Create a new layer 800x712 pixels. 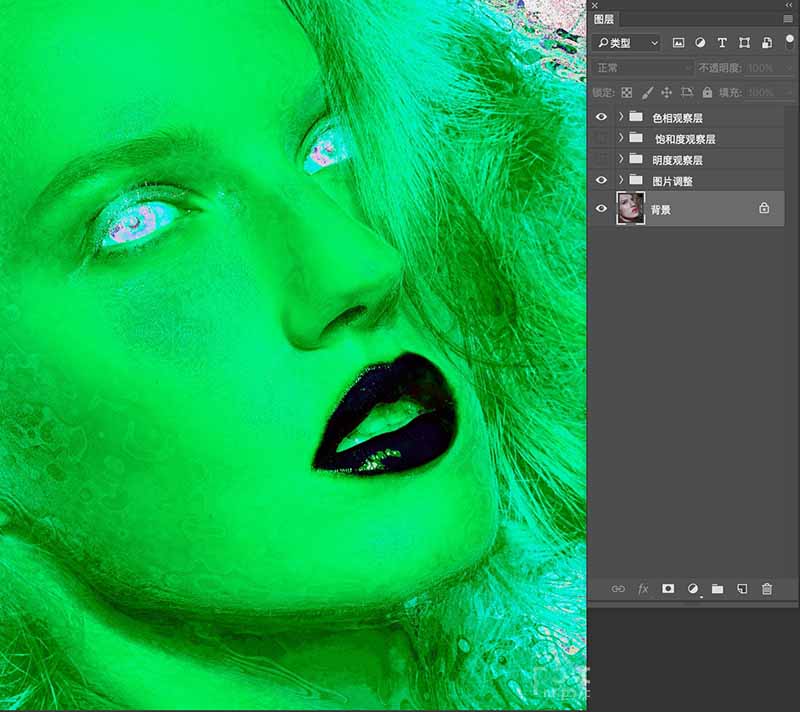[742, 589]
